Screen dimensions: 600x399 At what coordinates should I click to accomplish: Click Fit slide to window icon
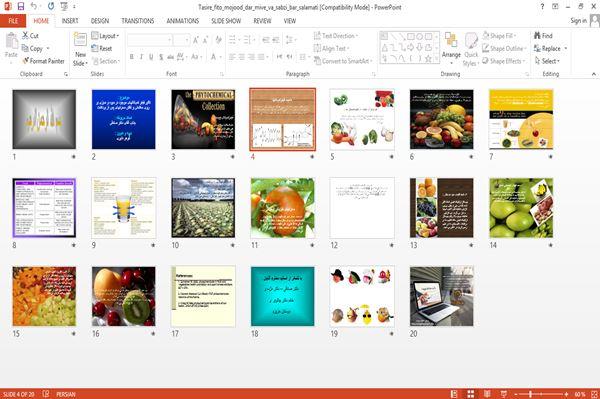coord(594,394)
